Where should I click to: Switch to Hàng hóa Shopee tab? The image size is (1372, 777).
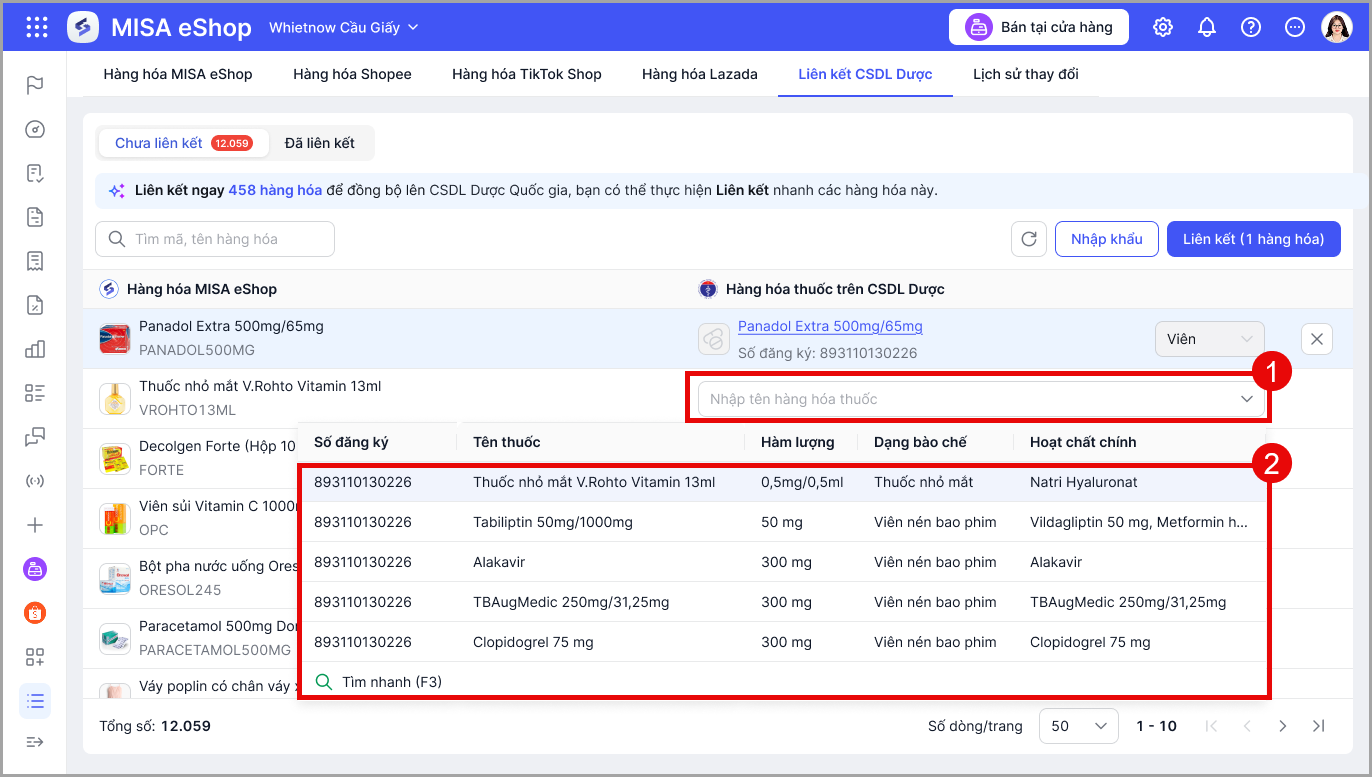352,74
